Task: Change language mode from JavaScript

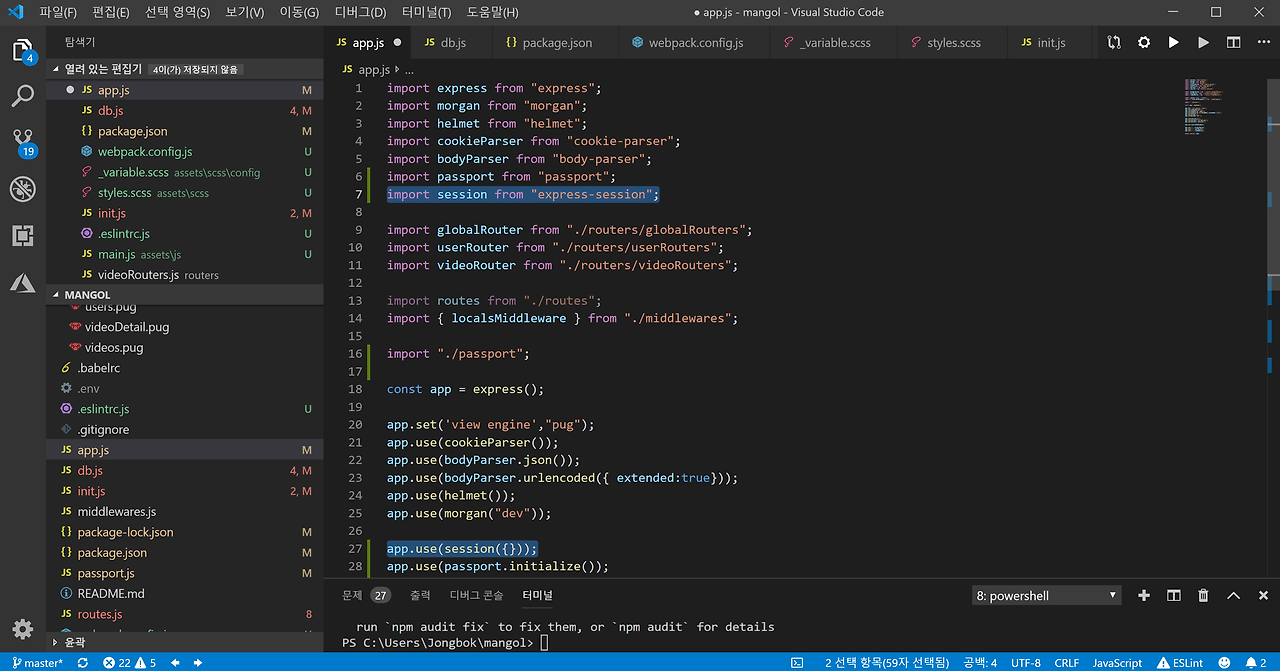Action: (1117, 662)
